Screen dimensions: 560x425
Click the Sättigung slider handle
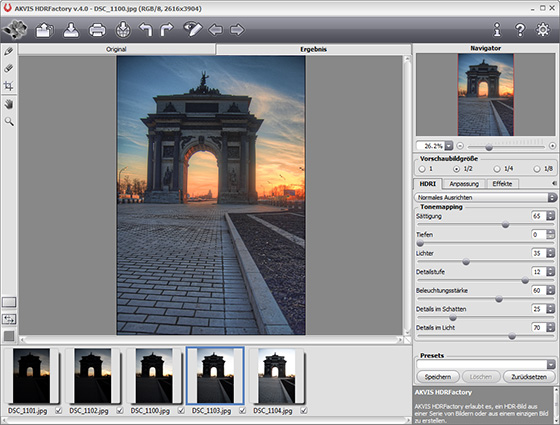505,225
